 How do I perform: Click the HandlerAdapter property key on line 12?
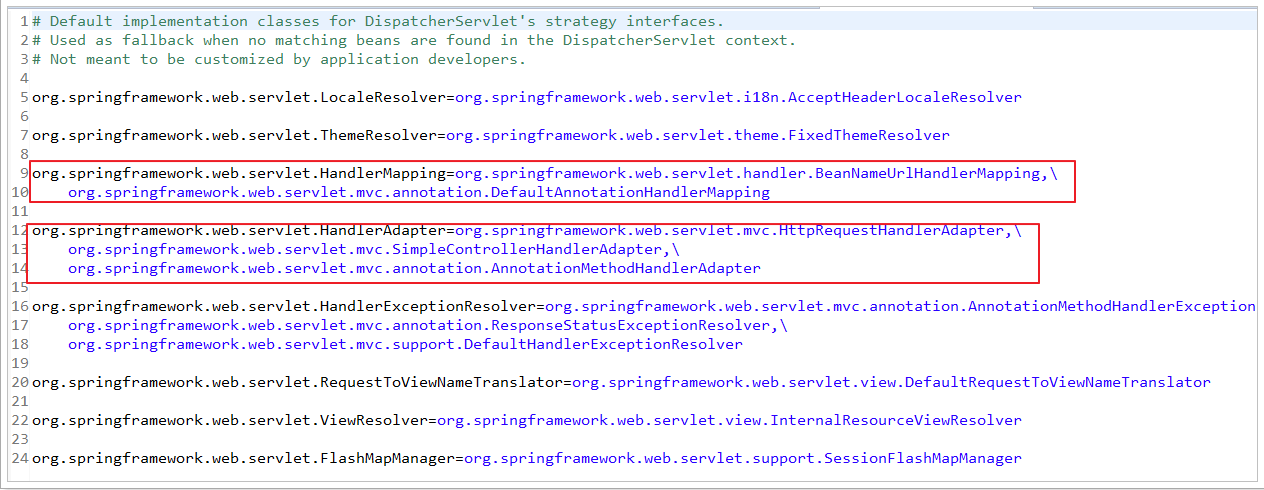click(x=239, y=230)
